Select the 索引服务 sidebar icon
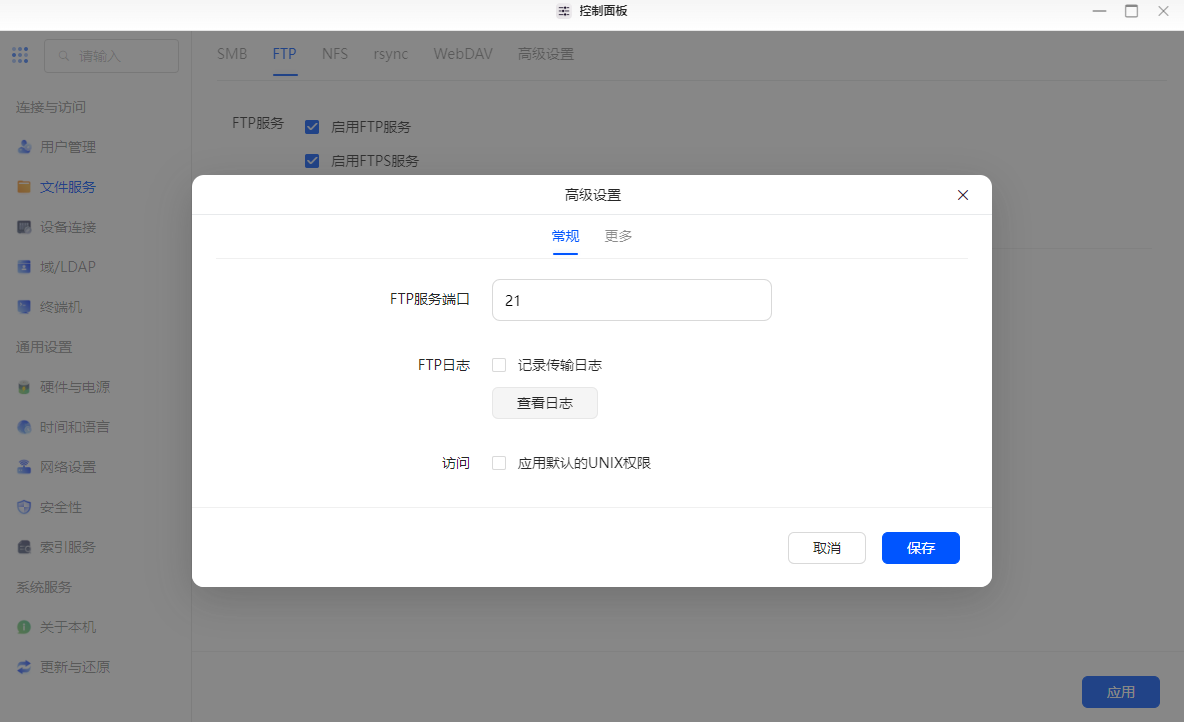Screen dimensions: 1184x722 point(24,547)
